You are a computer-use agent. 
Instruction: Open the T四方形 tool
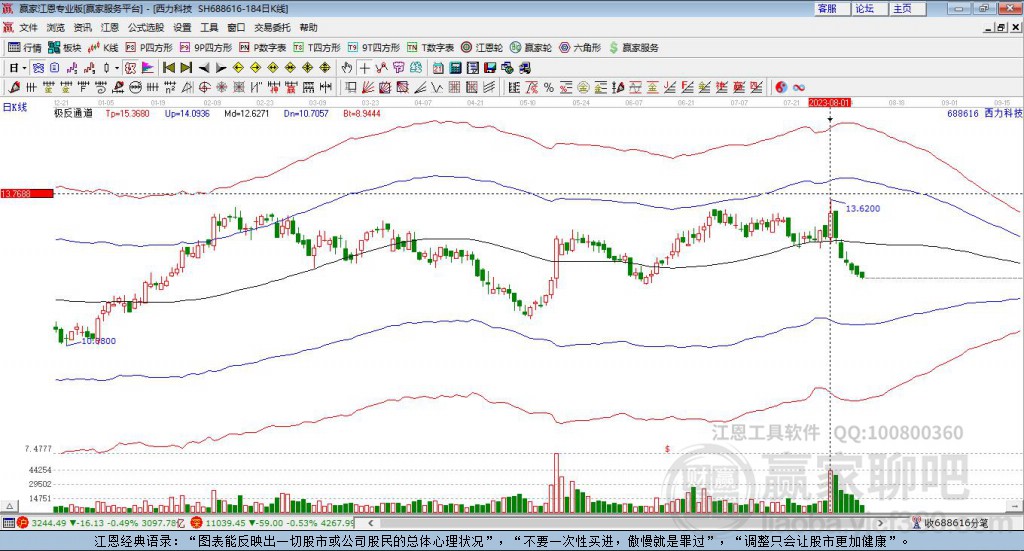pyautogui.click(x=317, y=48)
